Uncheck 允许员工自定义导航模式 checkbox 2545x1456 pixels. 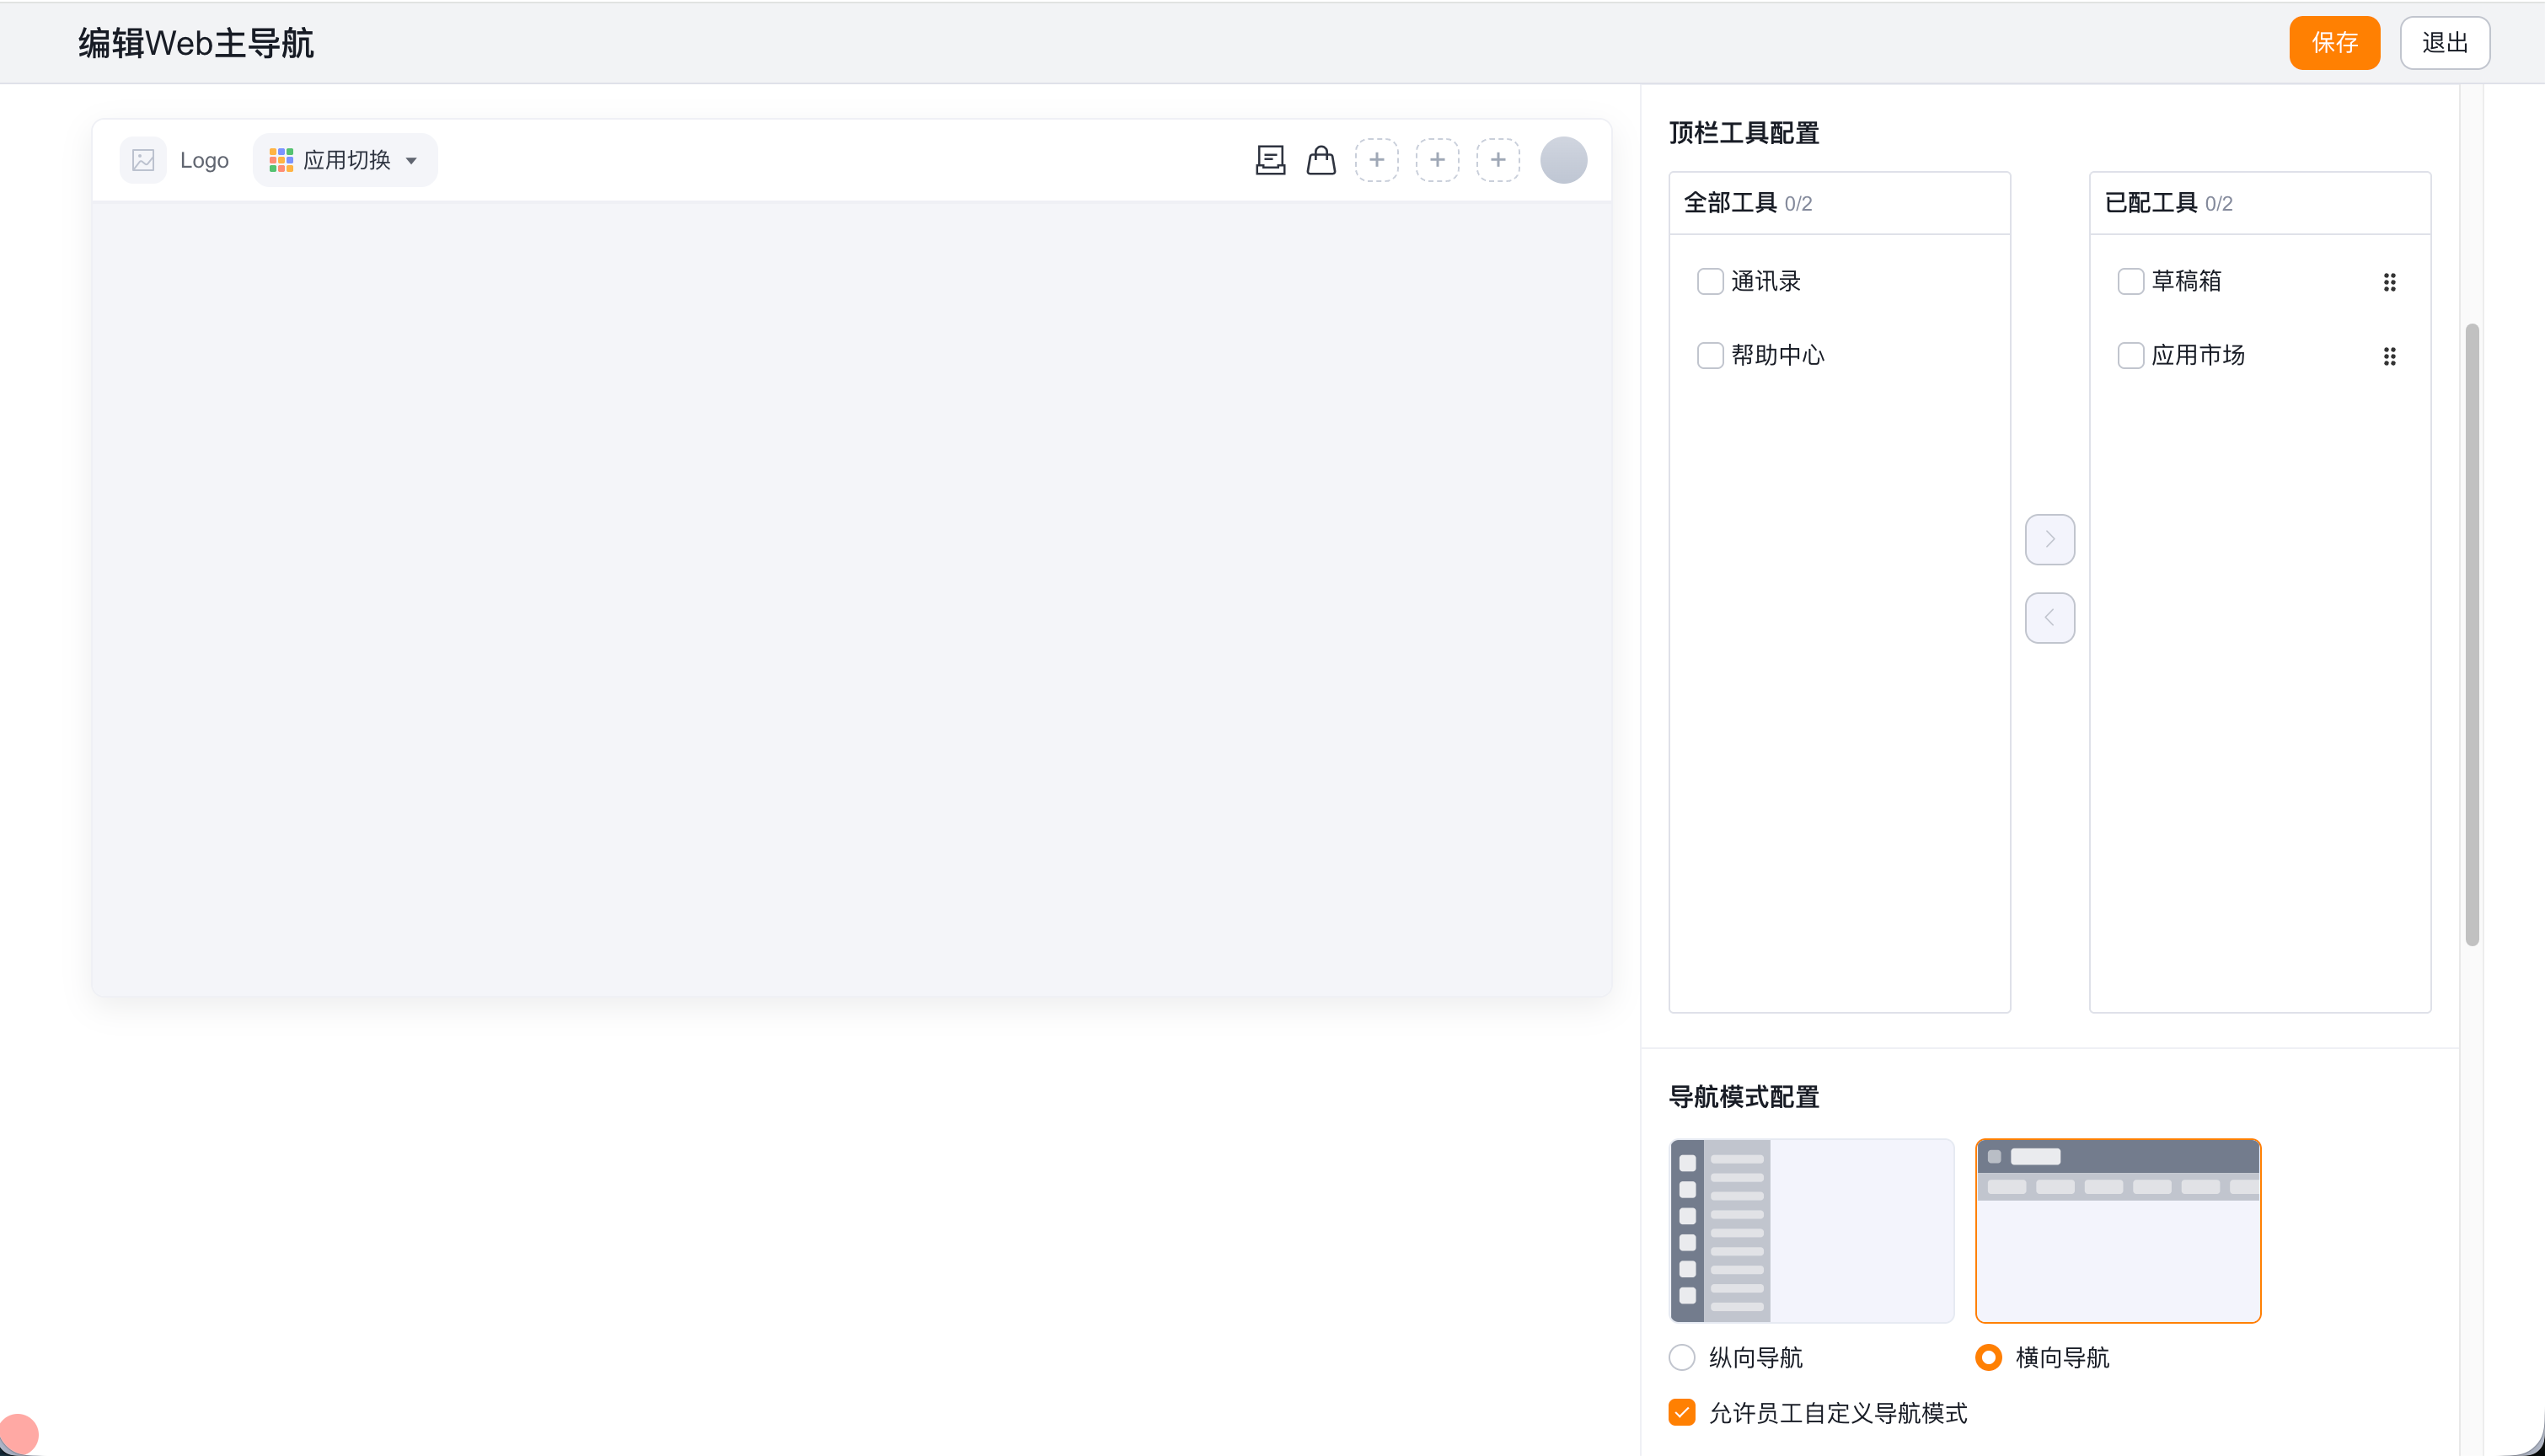pyautogui.click(x=1682, y=1412)
